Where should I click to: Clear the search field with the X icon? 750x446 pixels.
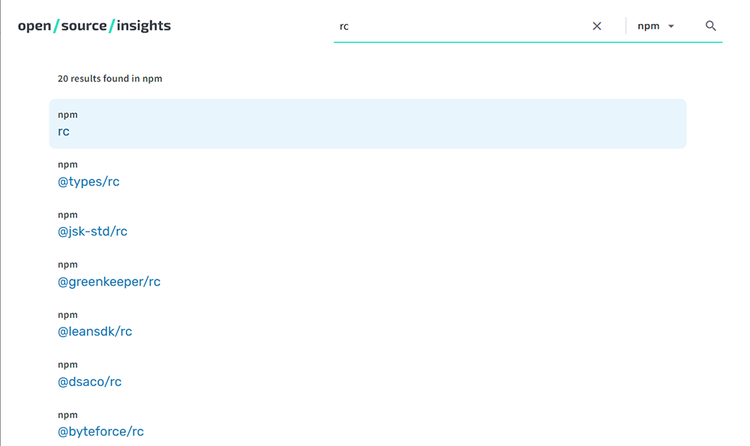[x=596, y=26]
